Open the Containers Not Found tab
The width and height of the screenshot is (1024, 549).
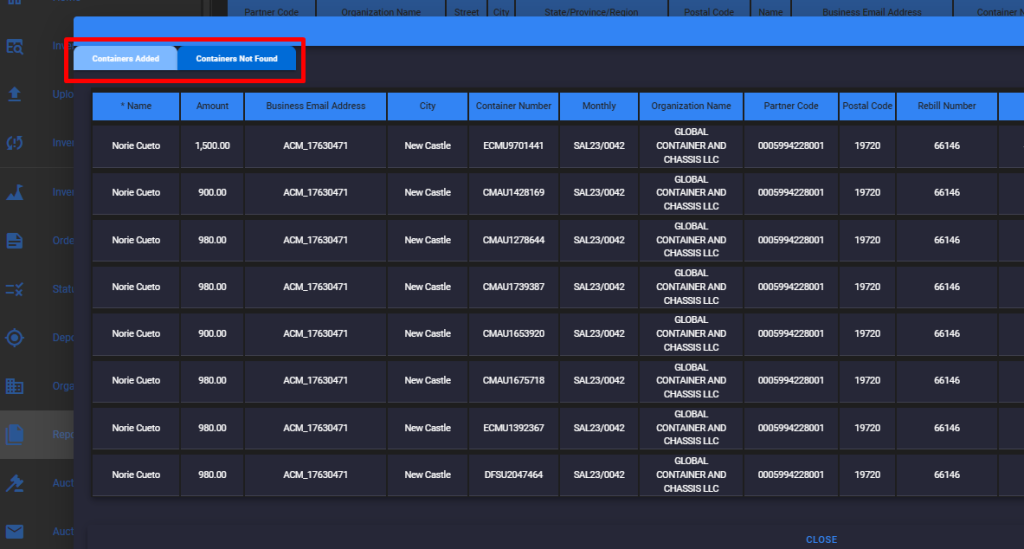[x=237, y=59]
